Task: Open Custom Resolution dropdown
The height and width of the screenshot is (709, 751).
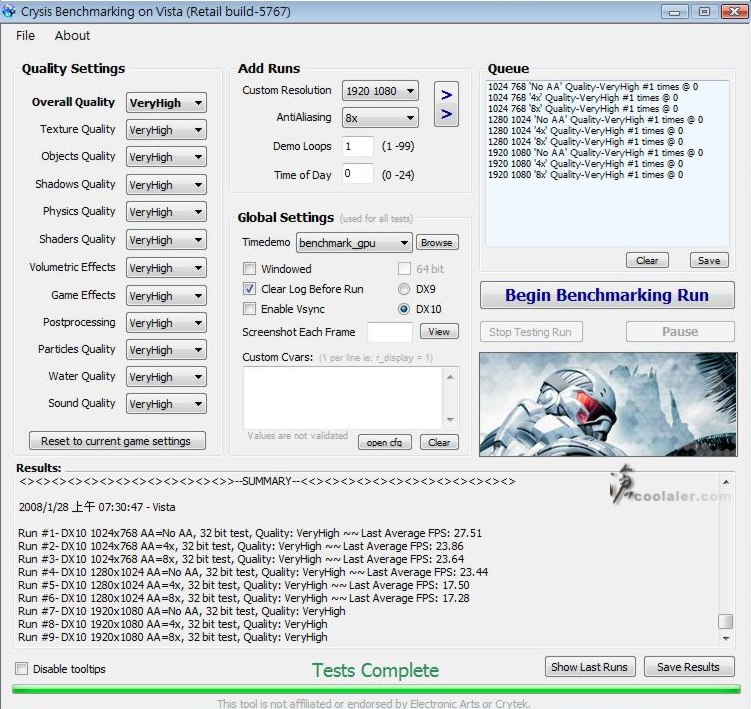Action: 380,91
